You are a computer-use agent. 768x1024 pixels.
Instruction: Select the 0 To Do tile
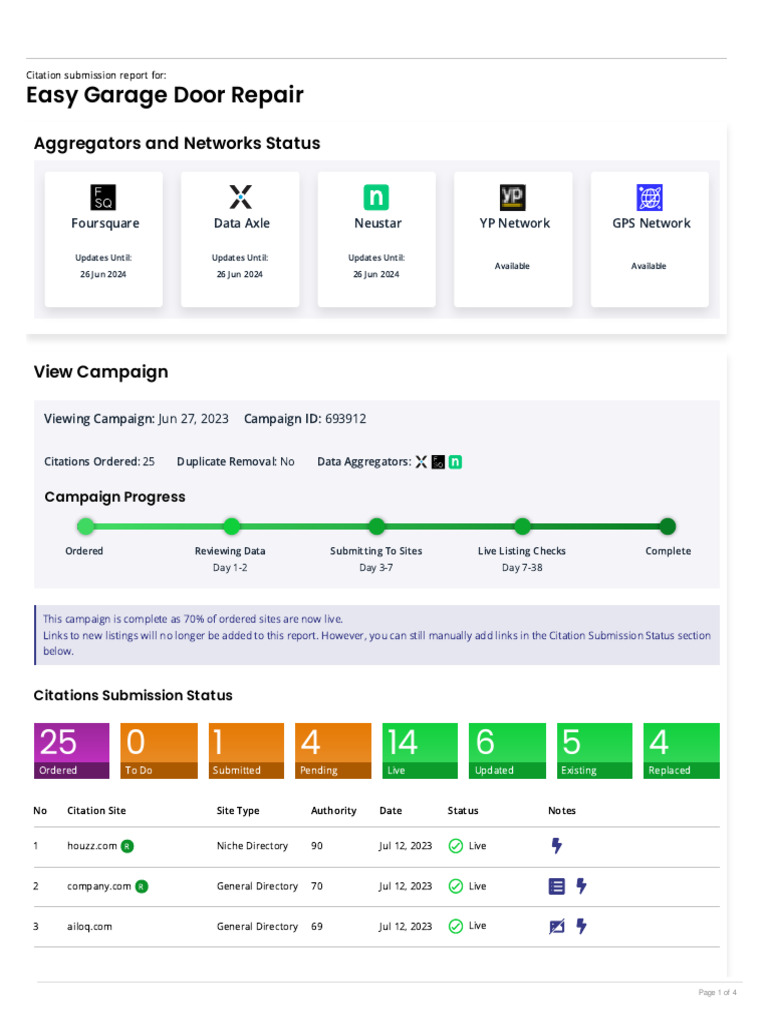click(159, 751)
